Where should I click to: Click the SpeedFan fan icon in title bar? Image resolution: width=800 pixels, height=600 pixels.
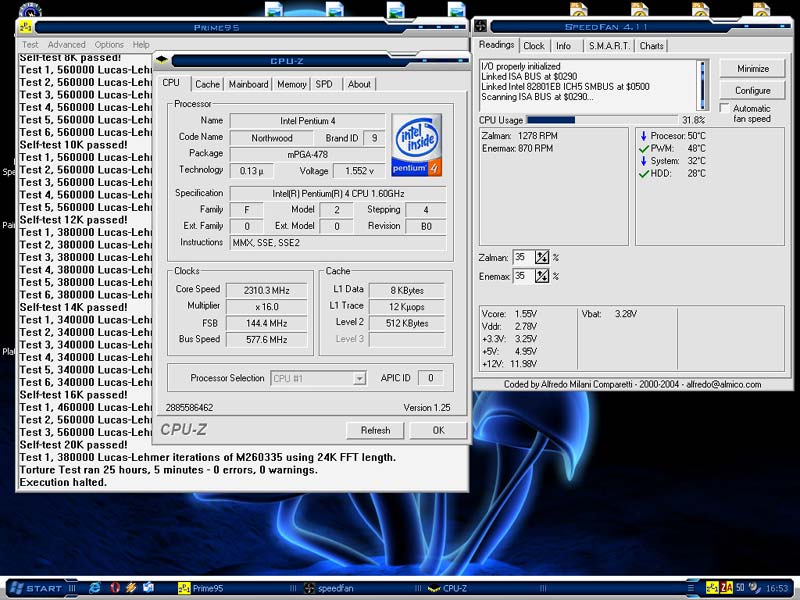point(480,24)
